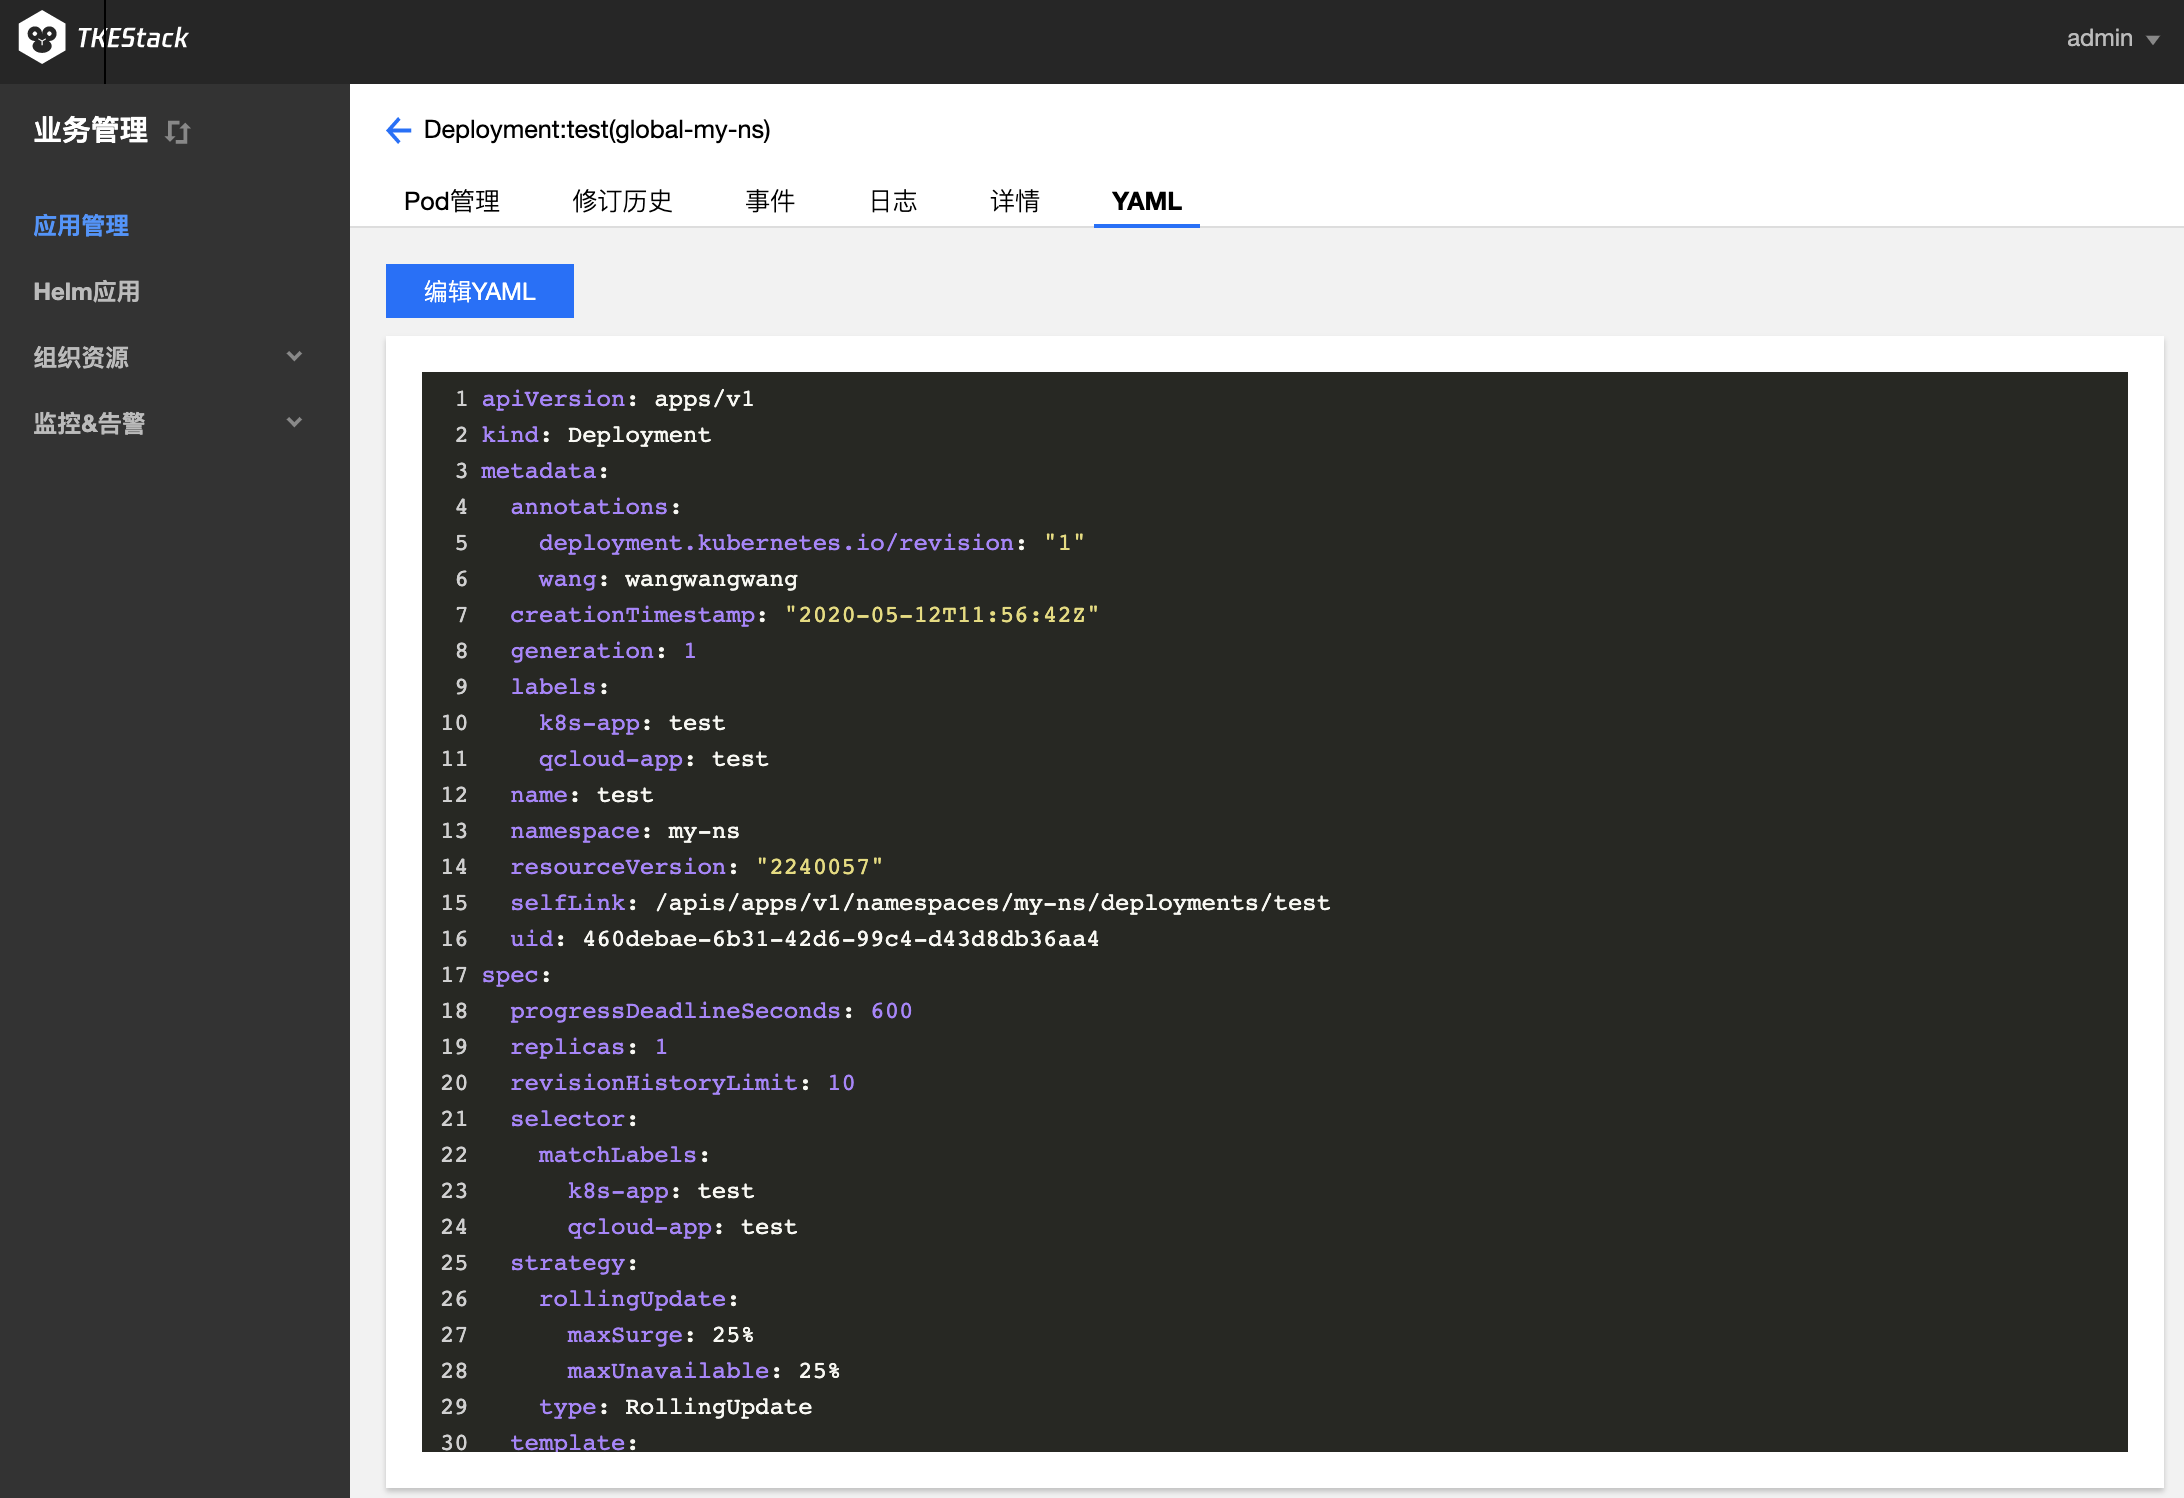
Task: Click the replicas: 1 line
Action: pyautogui.click(x=589, y=1047)
